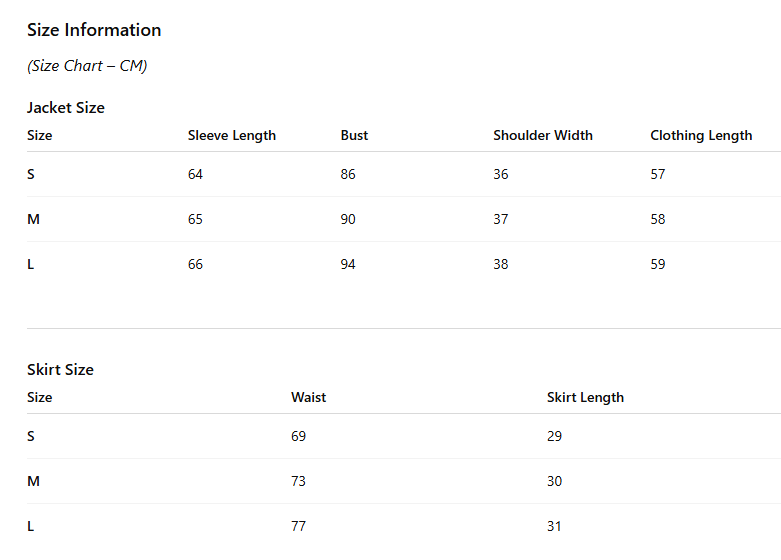Click the Bust column header

click(354, 136)
